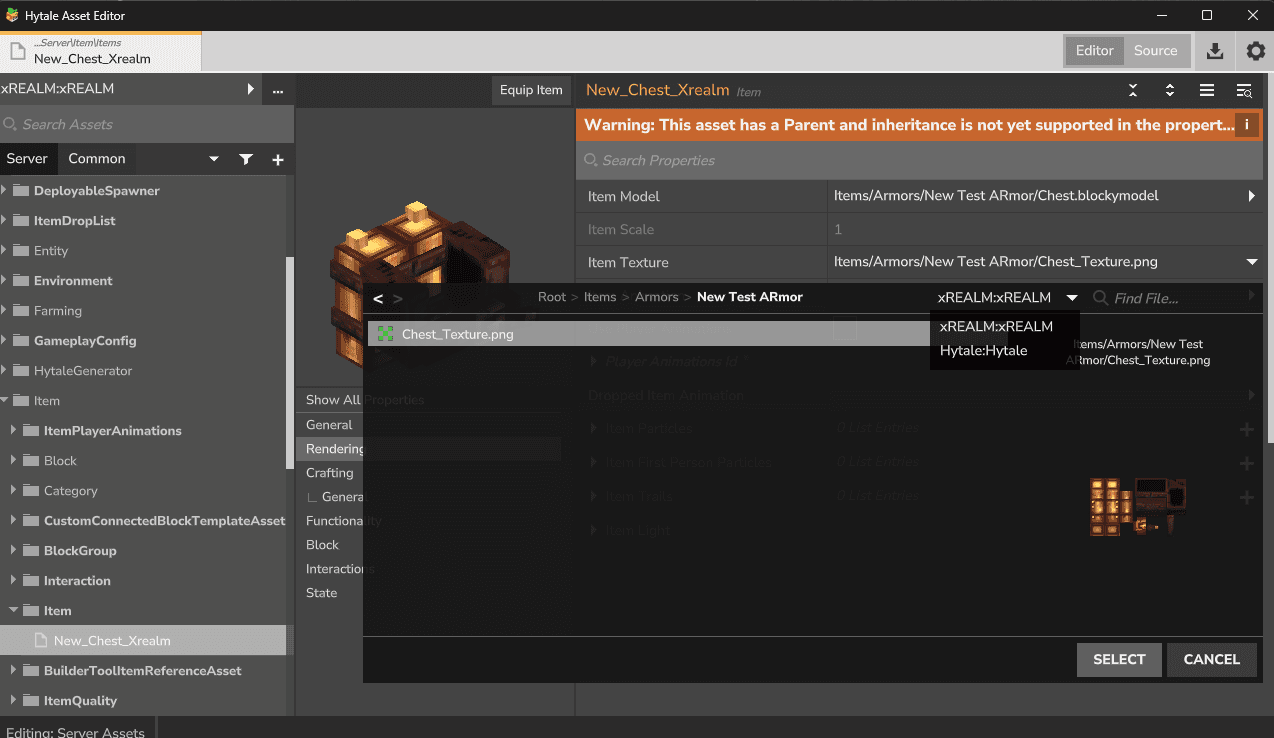
Task: Open settings gear icon
Action: [1255, 51]
